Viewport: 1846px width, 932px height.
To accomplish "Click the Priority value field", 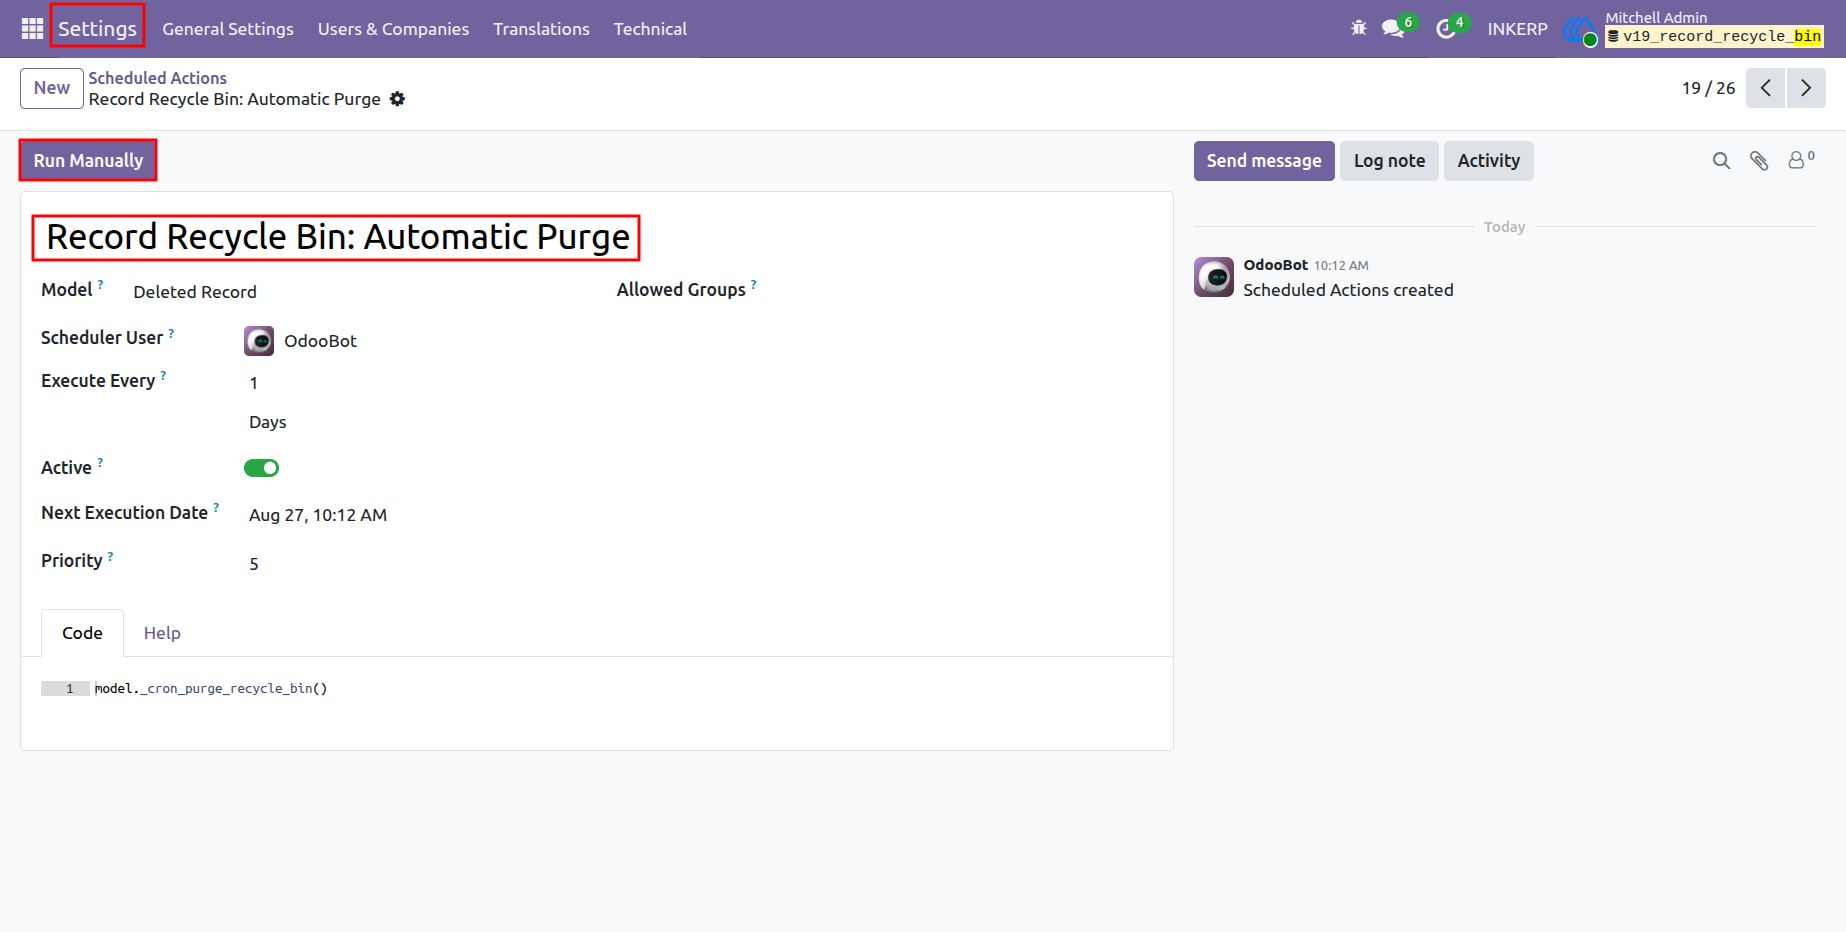I will point(254,564).
